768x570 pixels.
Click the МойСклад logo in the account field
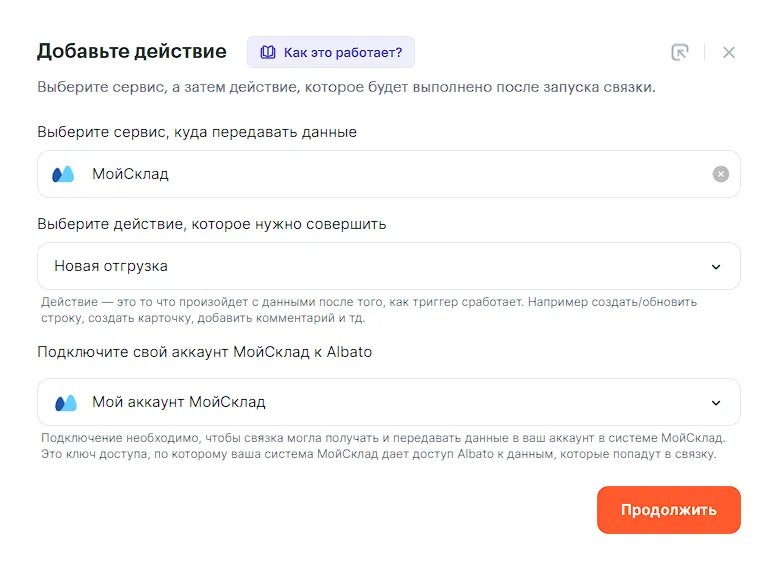(65, 402)
